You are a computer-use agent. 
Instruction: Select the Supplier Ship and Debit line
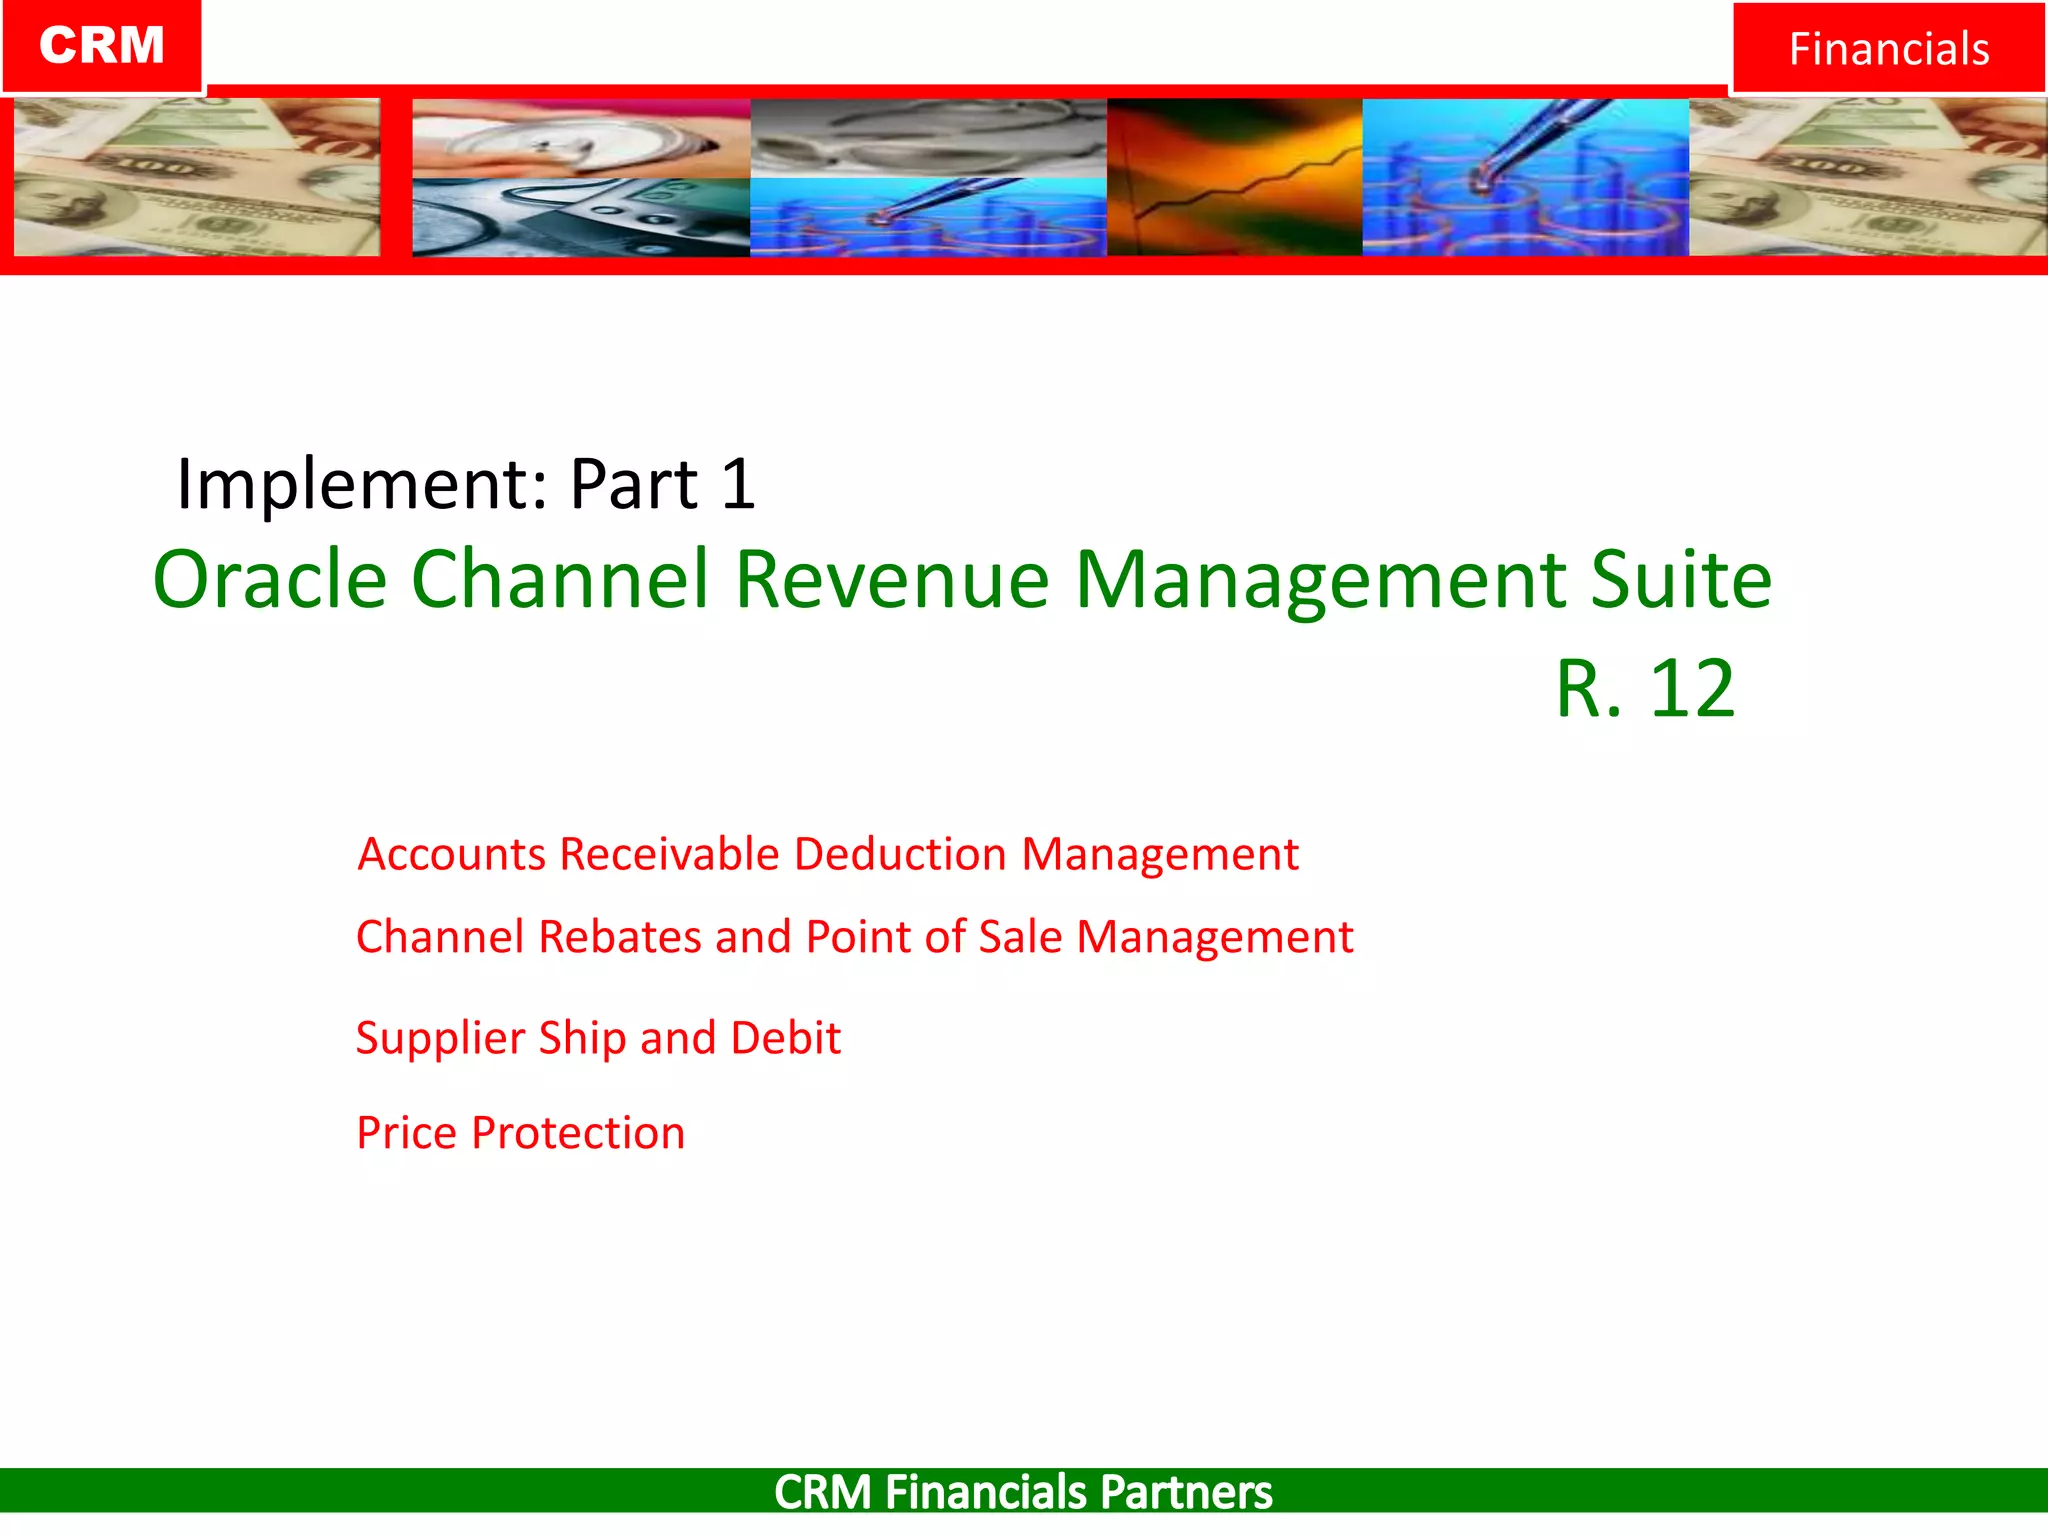[x=598, y=1038]
